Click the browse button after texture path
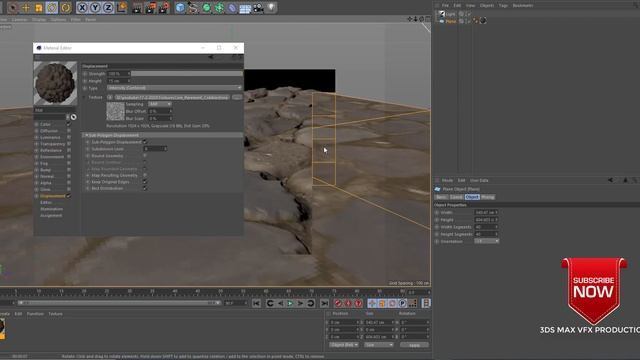The image size is (640, 360). tap(237, 98)
